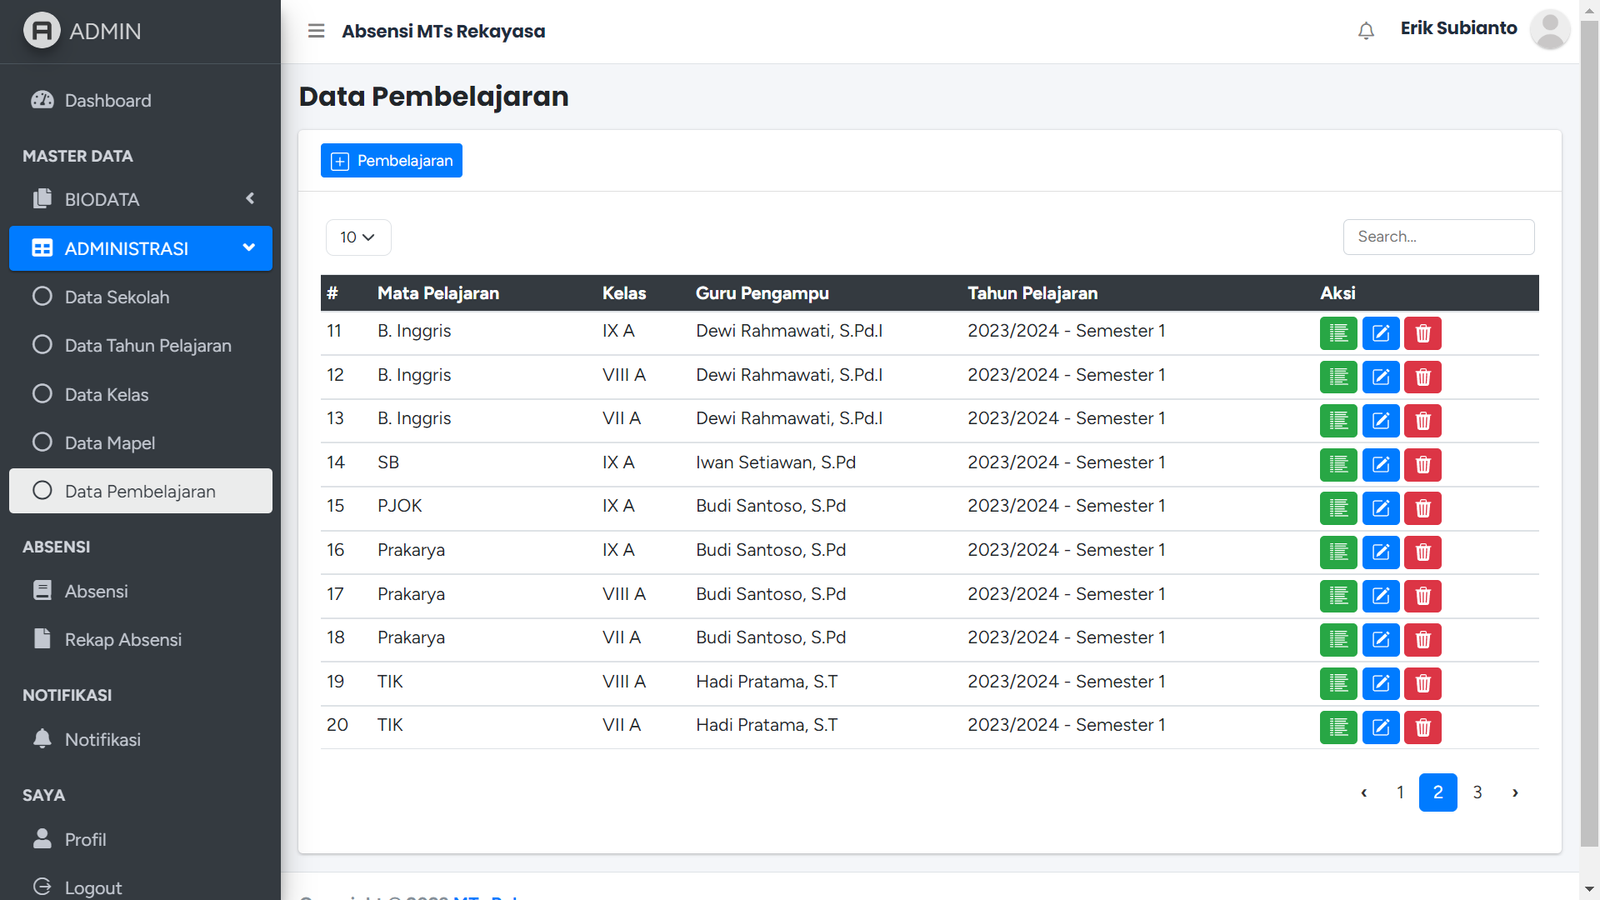Image resolution: width=1600 pixels, height=900 pixels.
Task: Go to Rekap Absensi menu item
Action: click(x=123, y=640)
